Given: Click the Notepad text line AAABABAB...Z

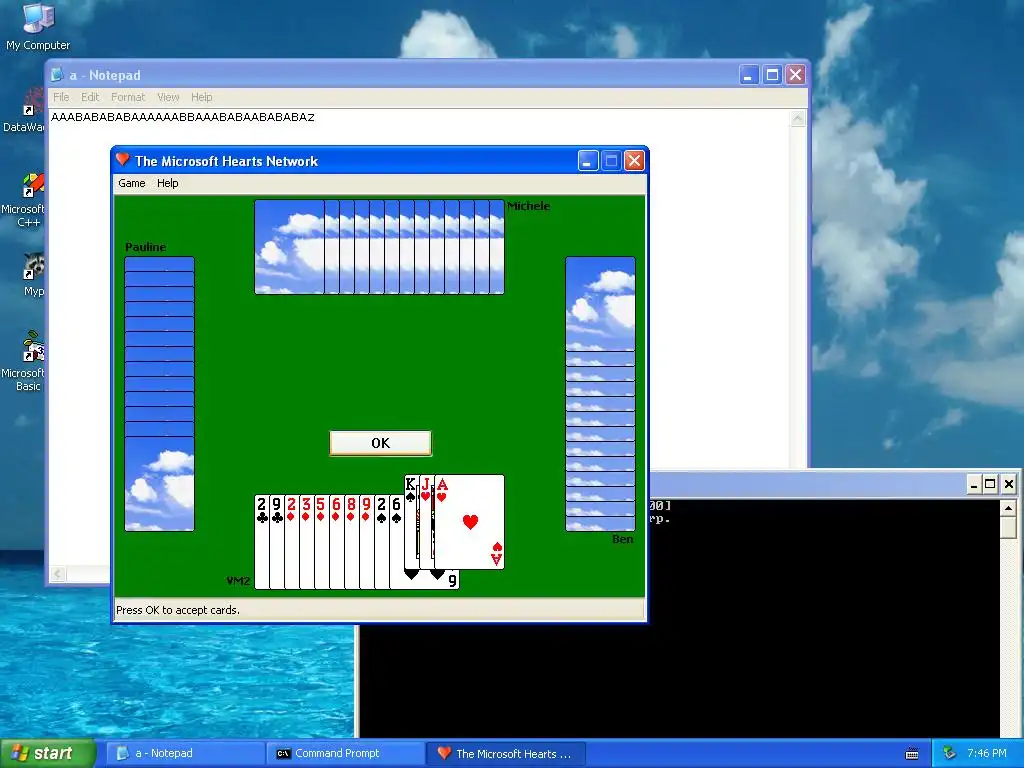Looking at the screenshot, I should 183,118.
